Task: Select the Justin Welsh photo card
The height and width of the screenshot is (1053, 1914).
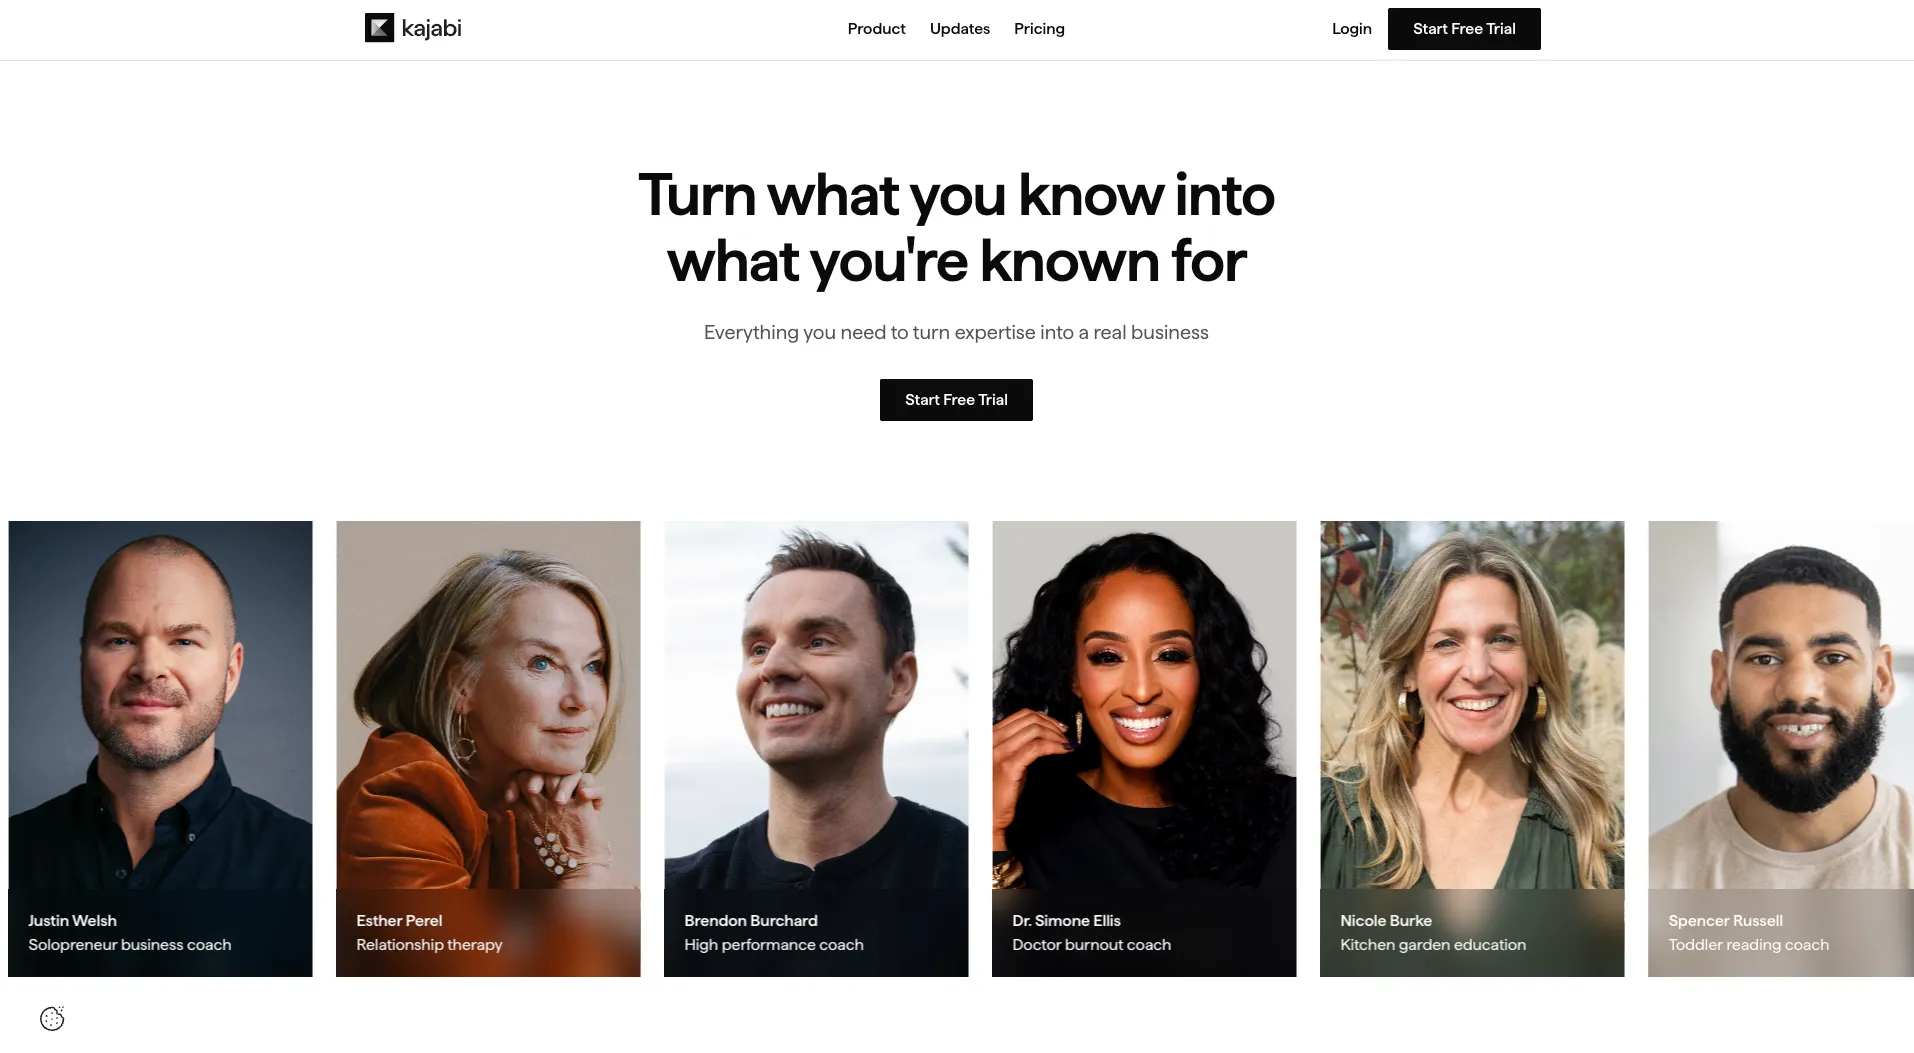Action: (160, 748)
